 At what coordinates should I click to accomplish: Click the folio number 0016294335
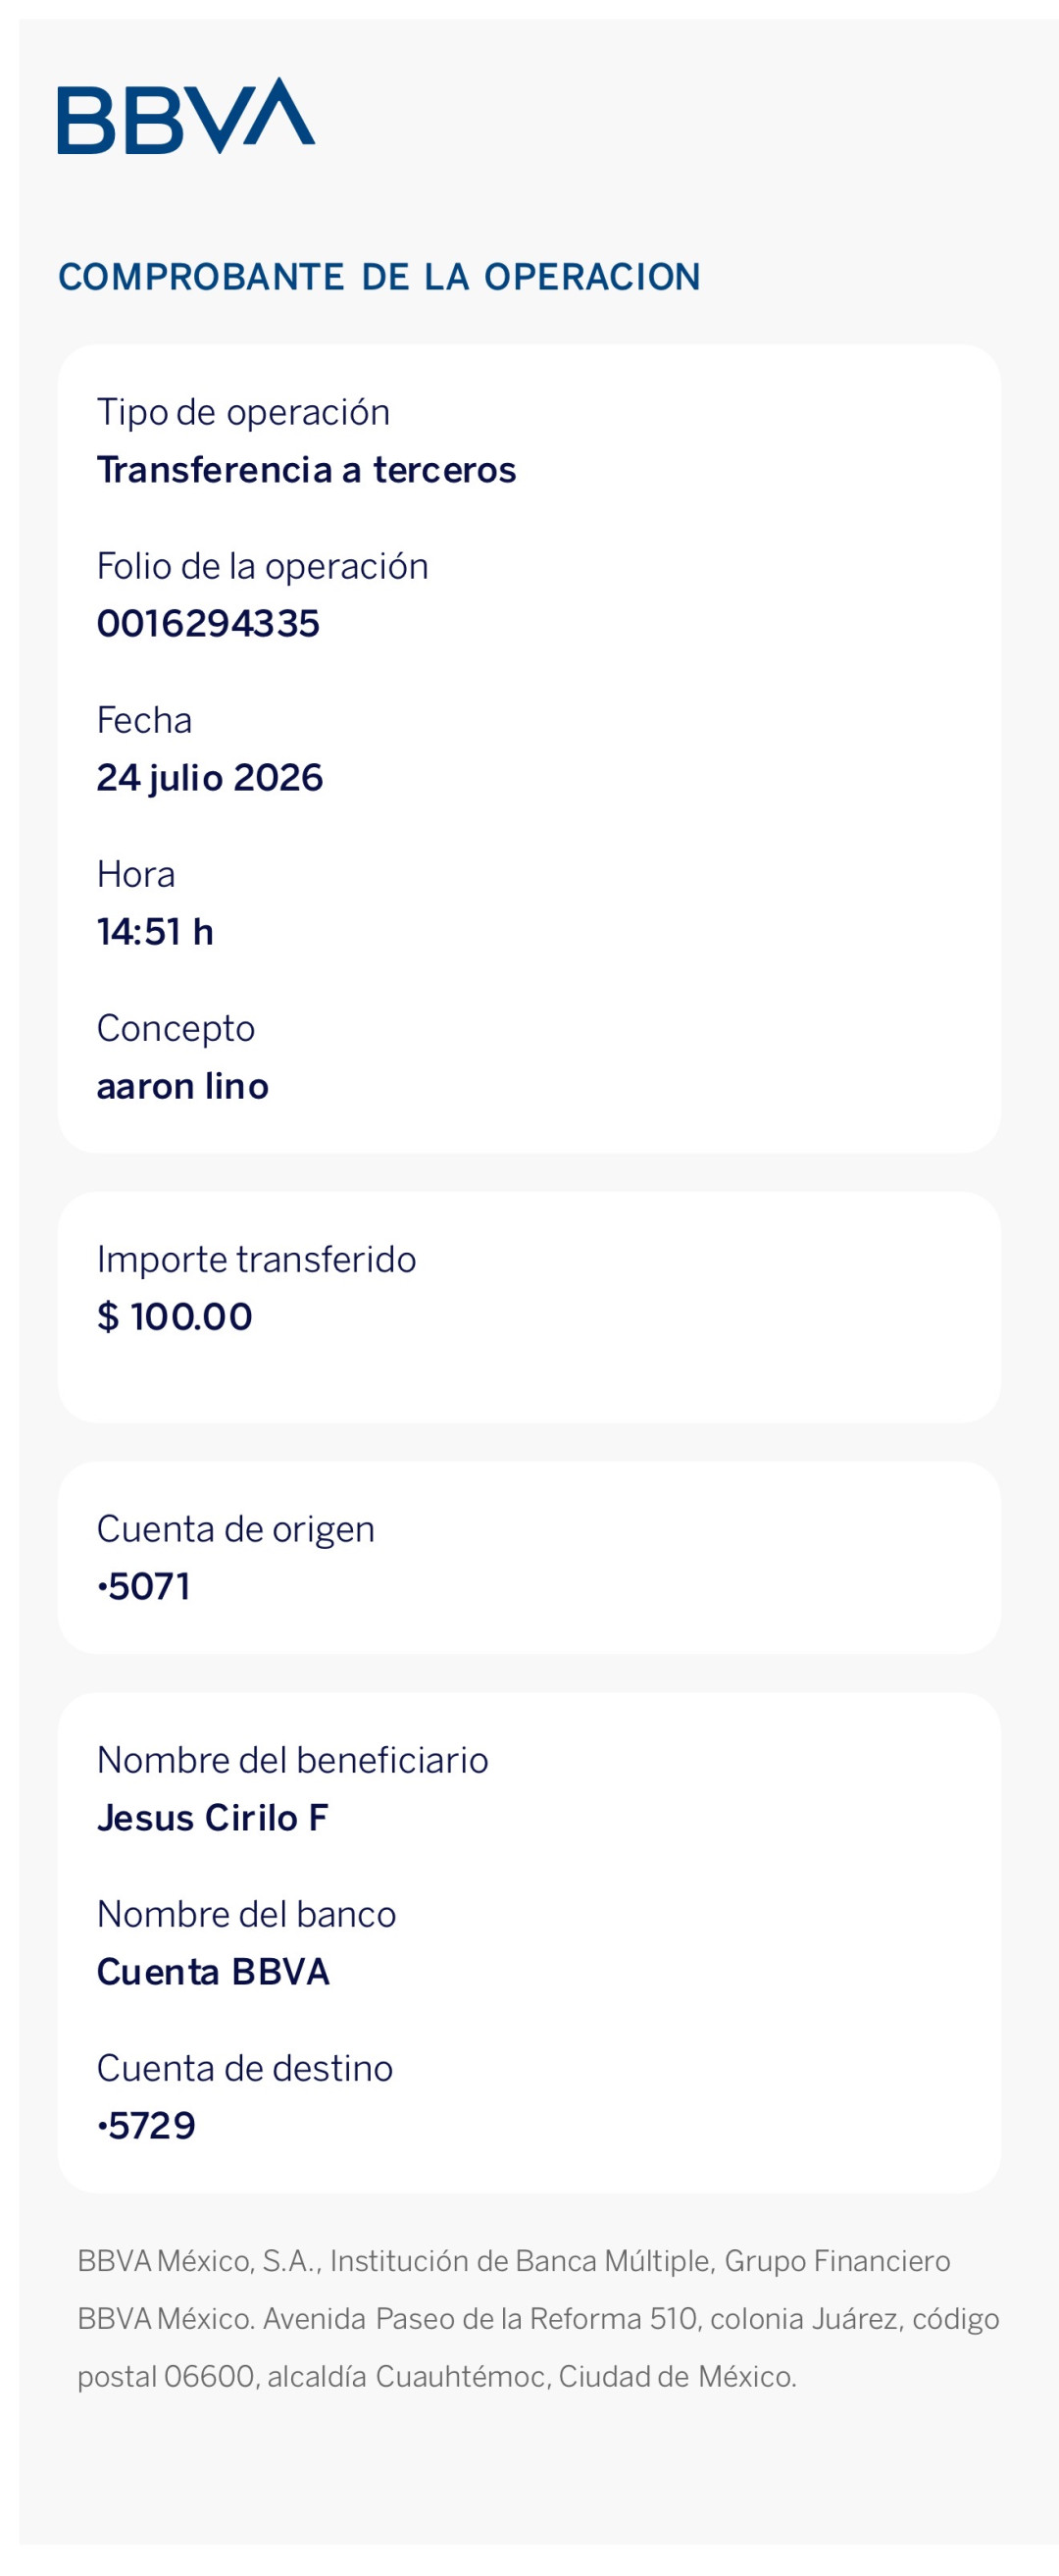click(x=208, y=624)
